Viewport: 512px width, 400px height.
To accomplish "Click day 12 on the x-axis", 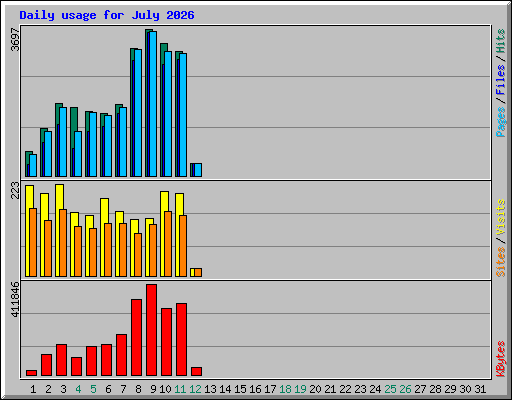I will pos(195,389).
